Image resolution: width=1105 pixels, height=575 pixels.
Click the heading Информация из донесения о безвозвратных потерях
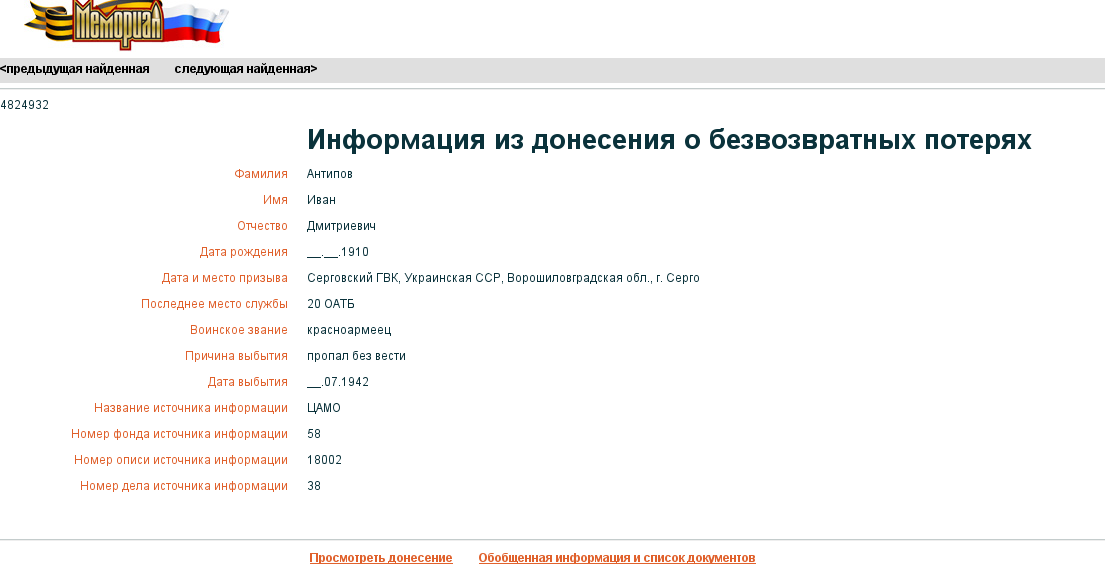pos(668,140)
